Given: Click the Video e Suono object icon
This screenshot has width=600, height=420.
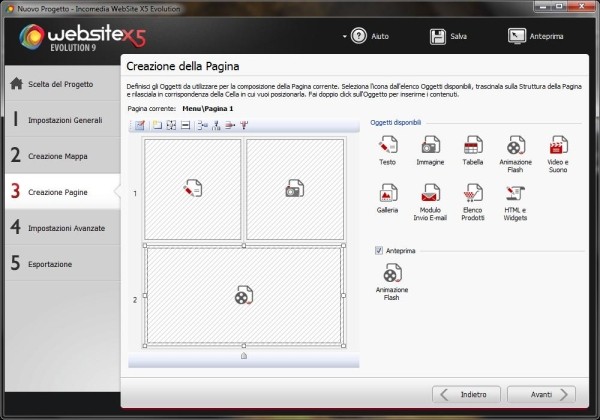Looking at the screenshot, I should (x=558, y=145).
